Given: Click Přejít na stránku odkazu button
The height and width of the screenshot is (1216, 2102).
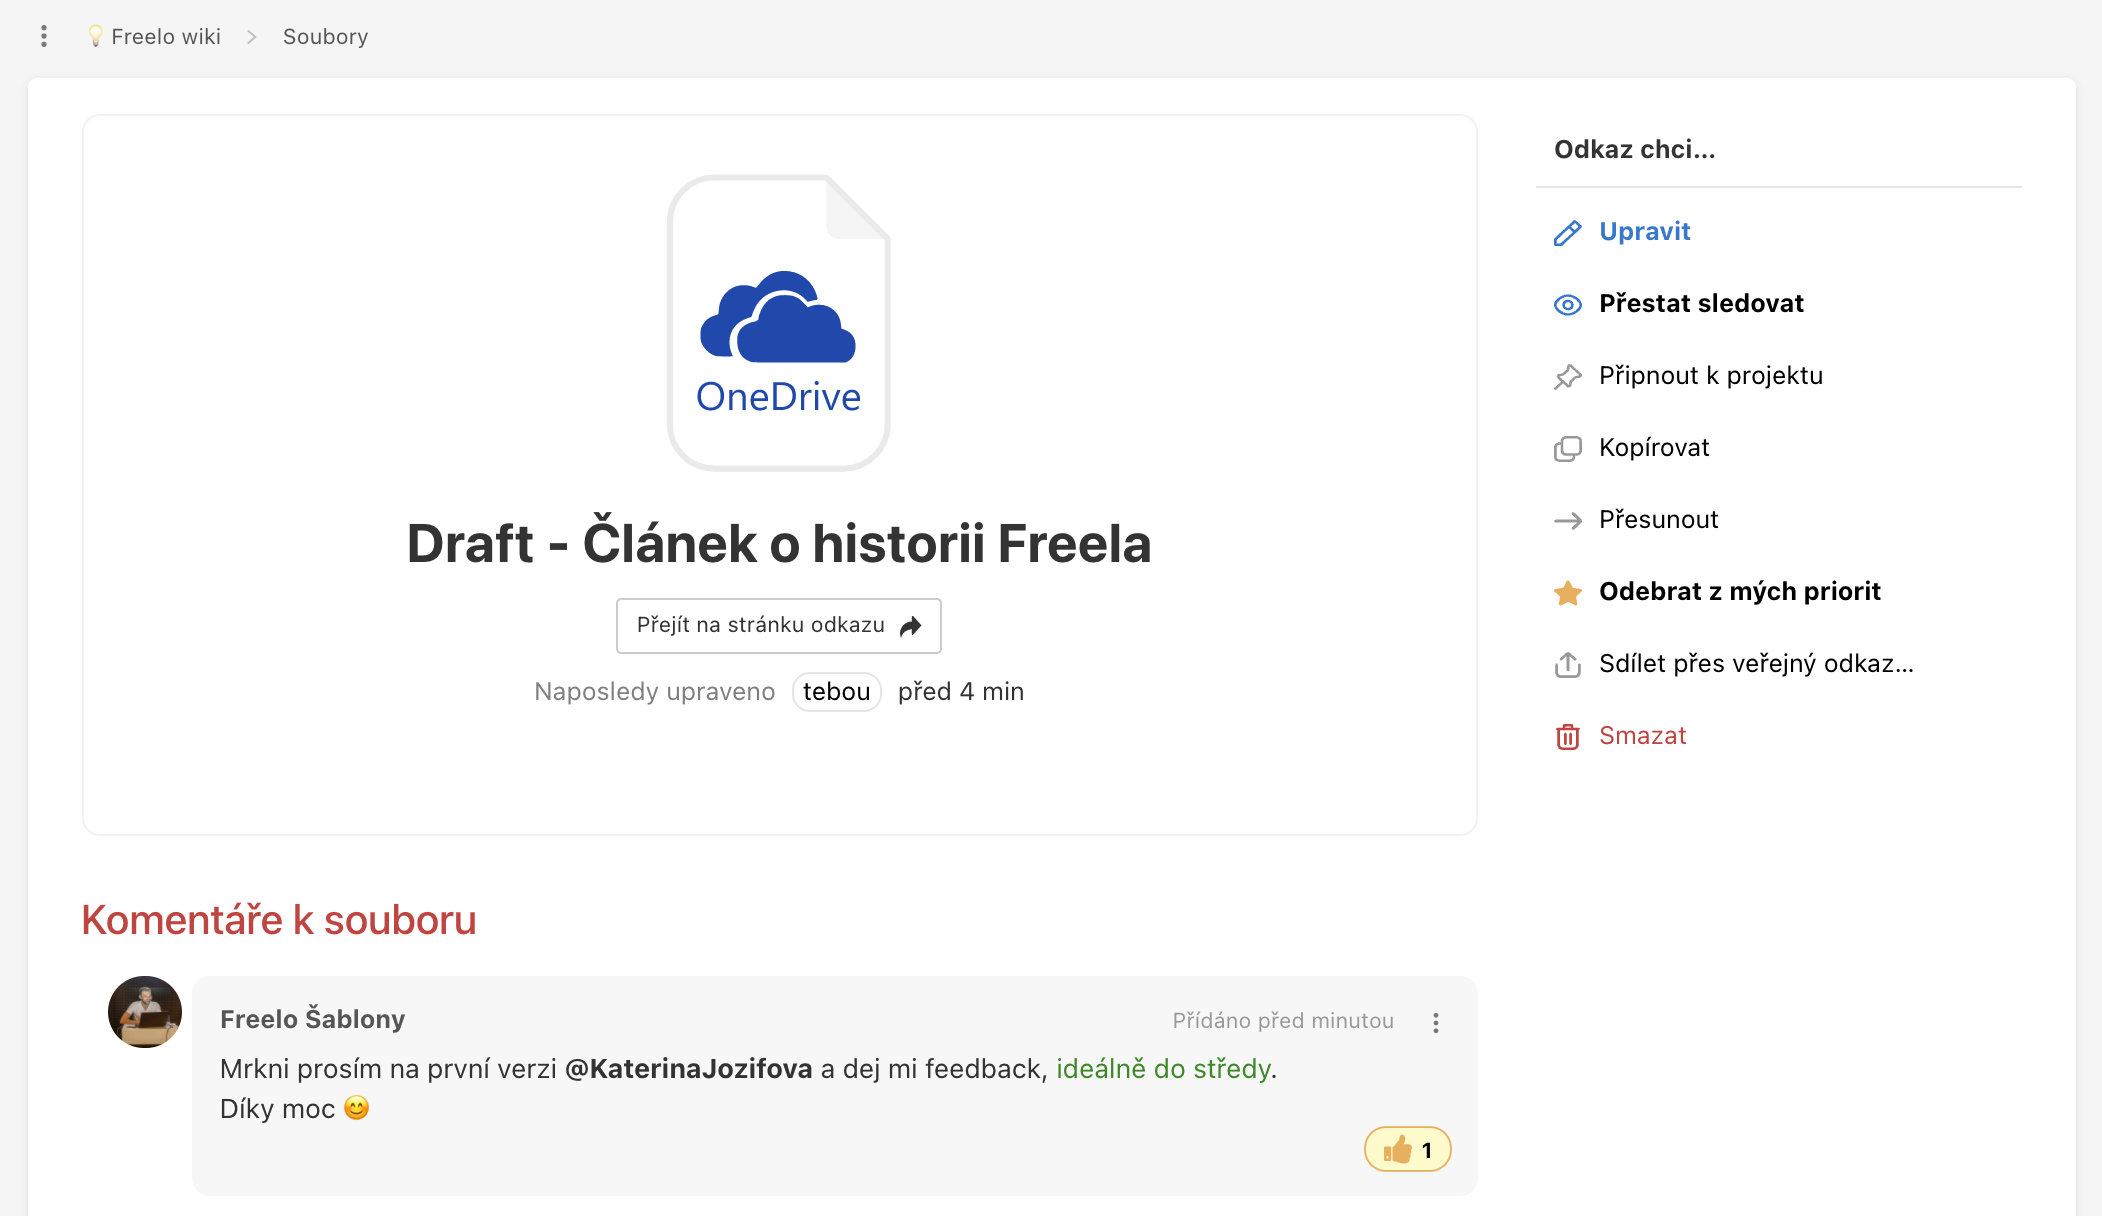Looking at the screenshot, I should (x=779, y=626).
